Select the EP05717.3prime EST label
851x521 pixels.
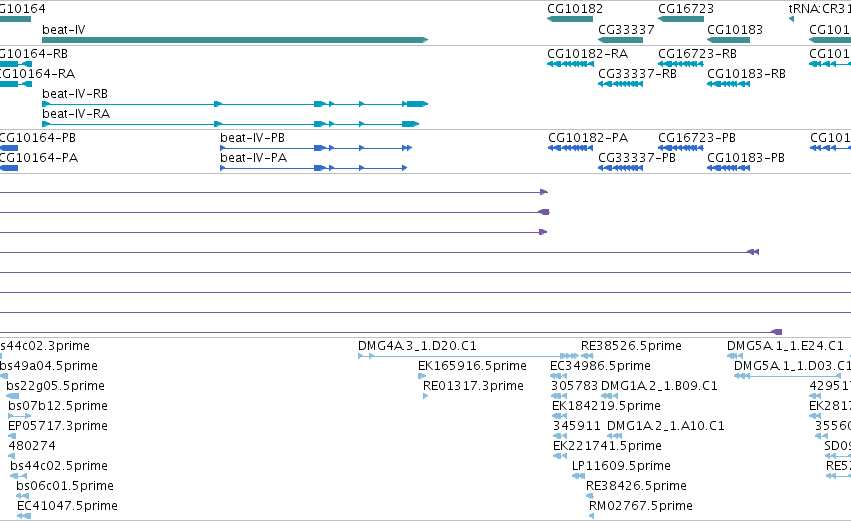(58, 426)
